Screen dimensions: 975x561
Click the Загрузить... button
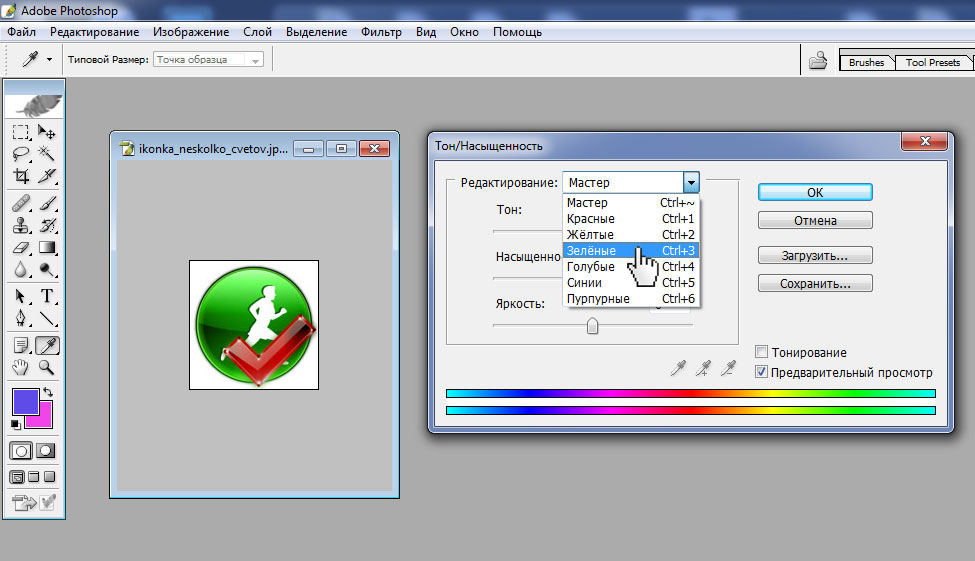tap(815, 255)
